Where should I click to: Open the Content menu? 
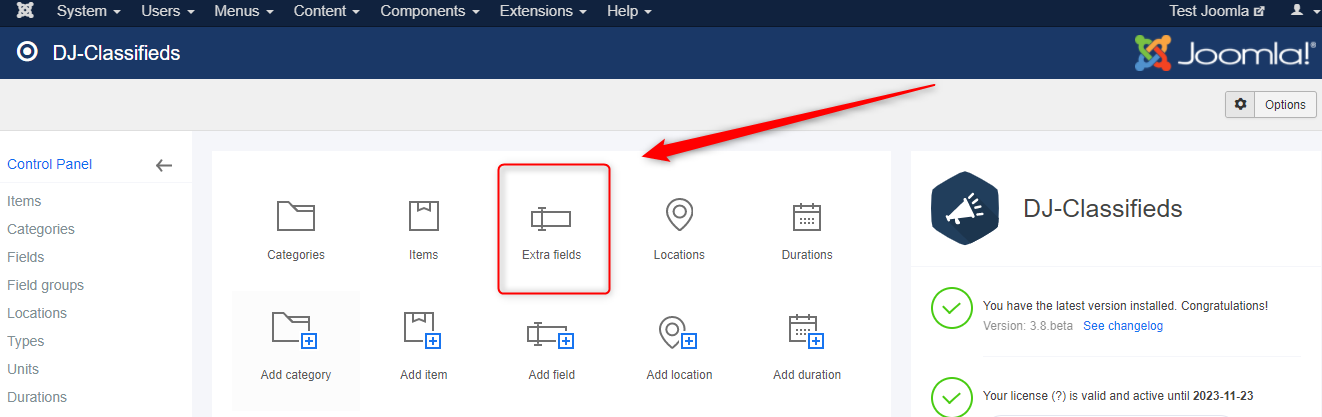(327, 11)
